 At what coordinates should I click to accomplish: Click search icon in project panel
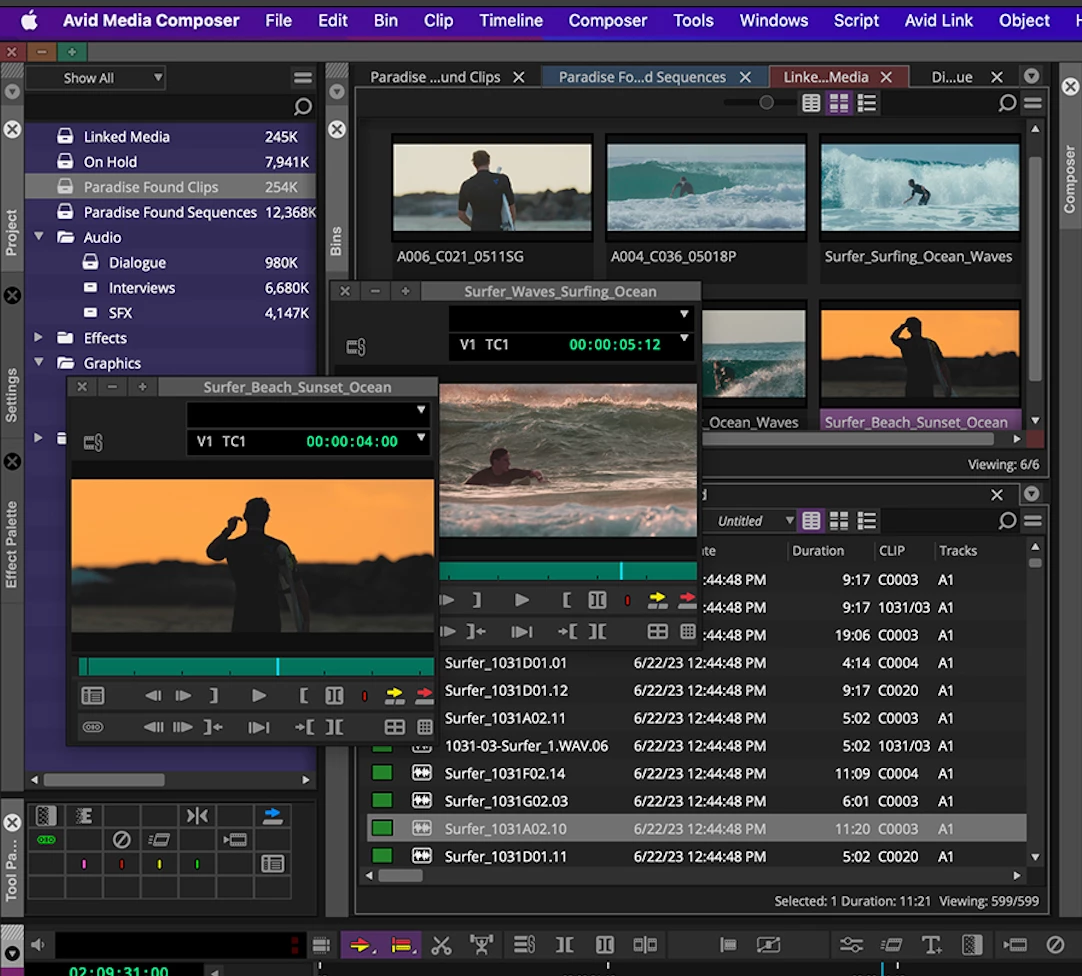click(x=302, y=106)
